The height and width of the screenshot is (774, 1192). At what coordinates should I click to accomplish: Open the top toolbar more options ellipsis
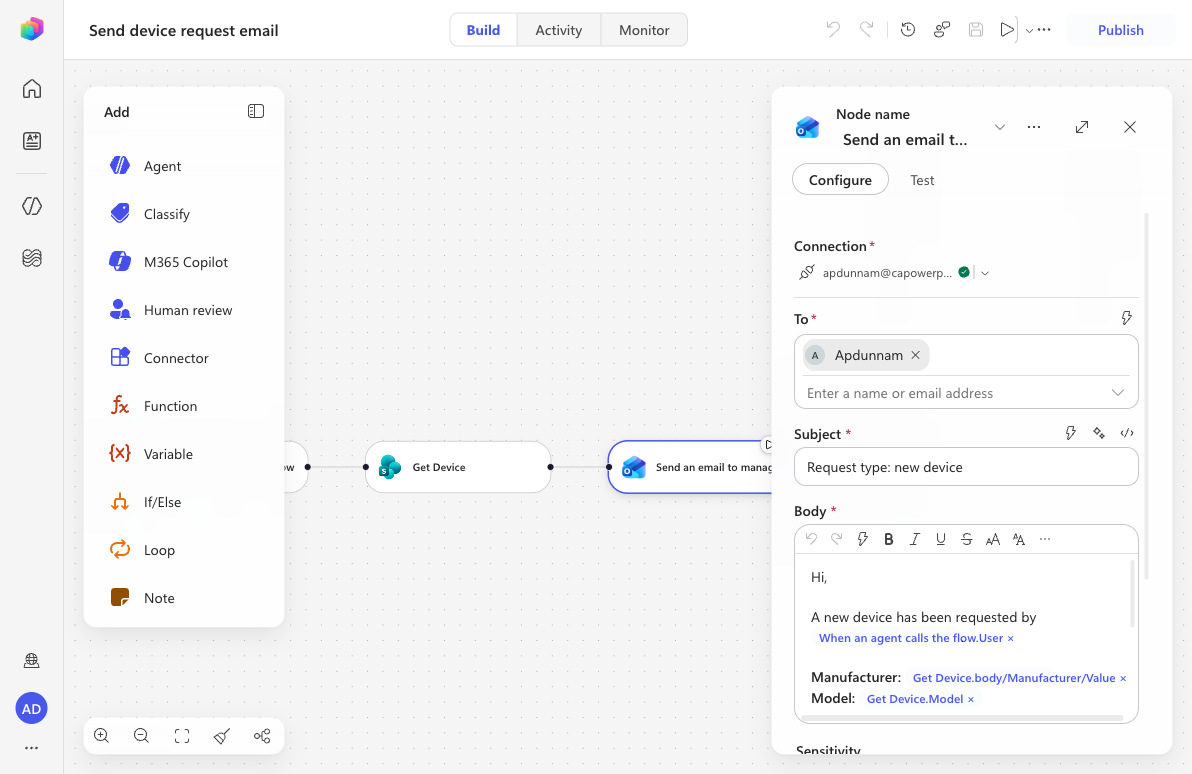coord(1045,30)
